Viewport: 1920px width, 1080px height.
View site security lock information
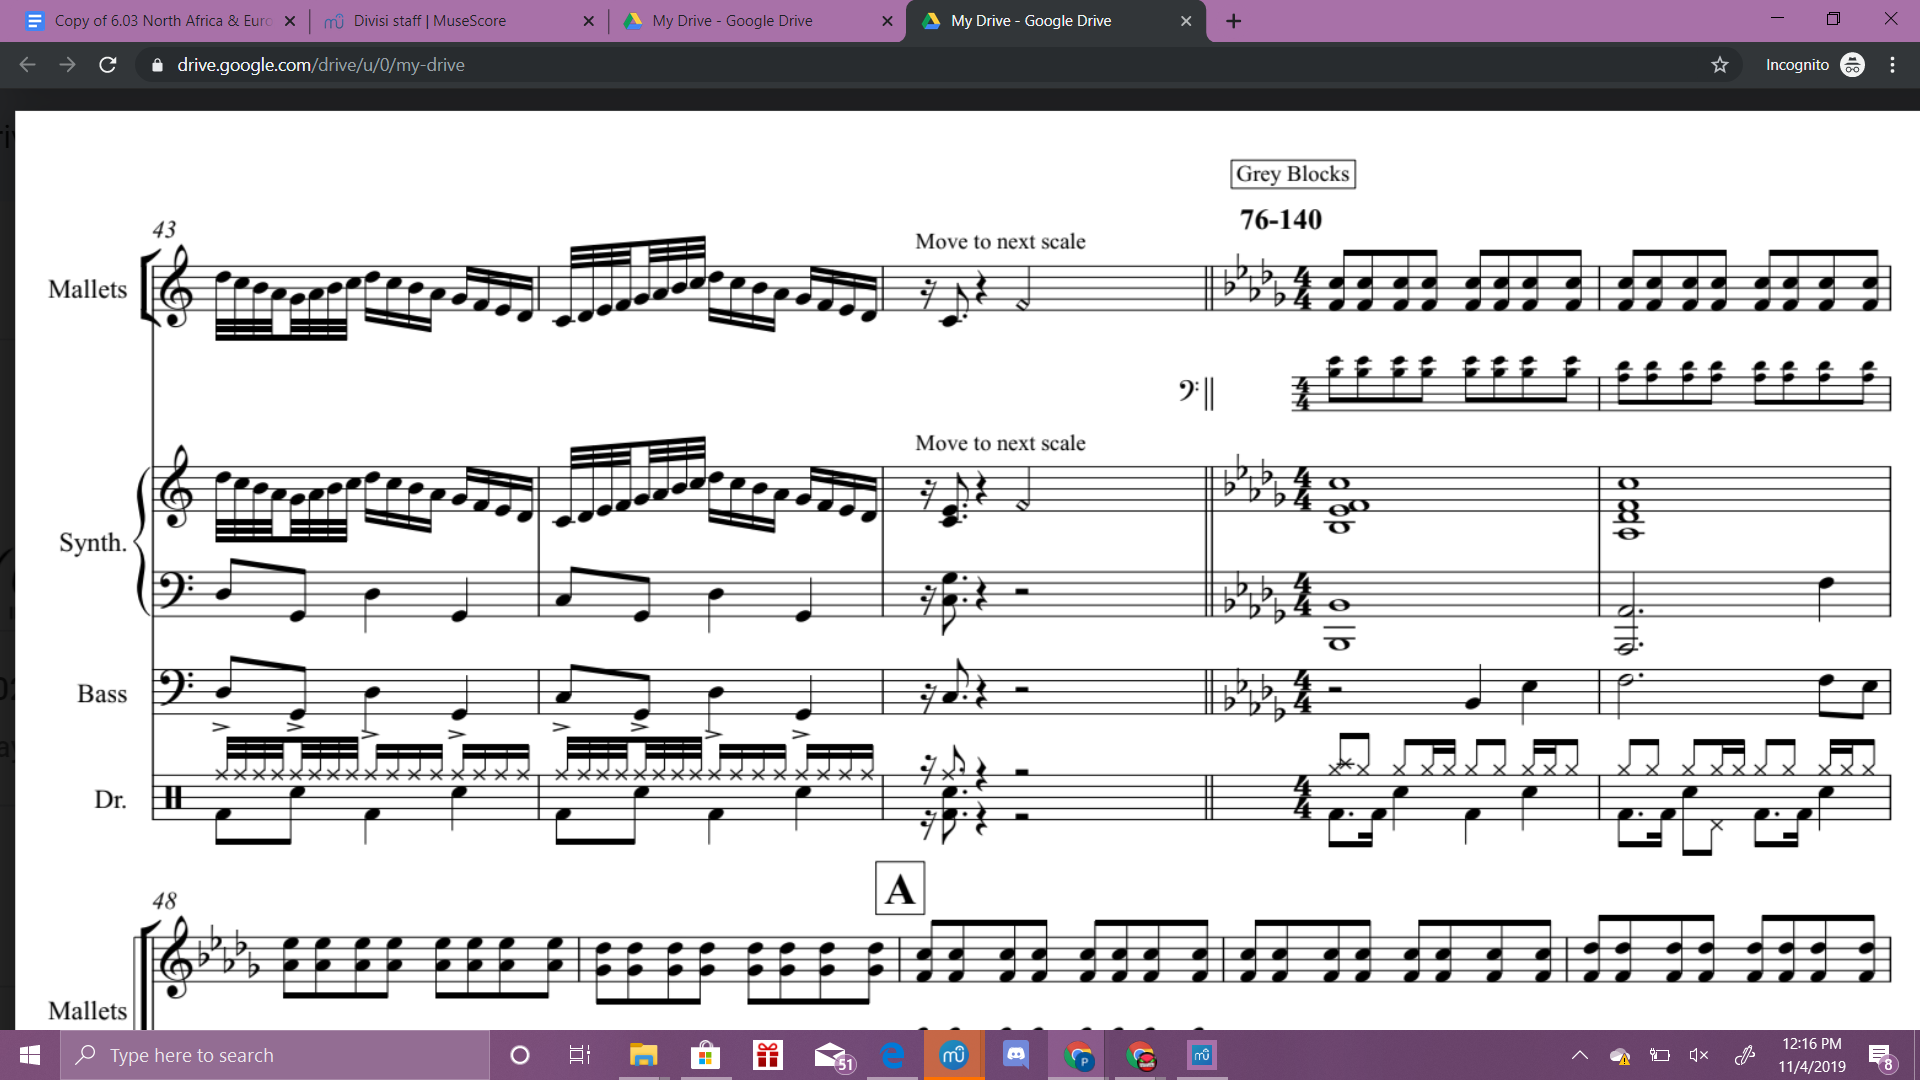coord(156,65)
